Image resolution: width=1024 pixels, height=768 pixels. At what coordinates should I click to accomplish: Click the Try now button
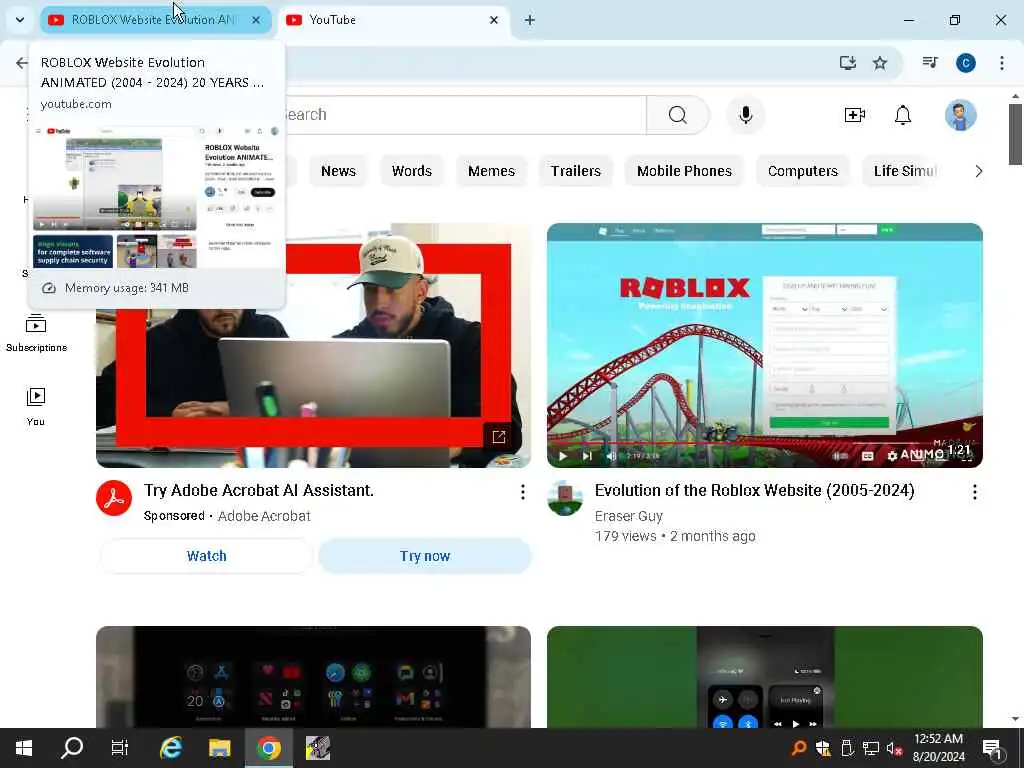[424, 556]
